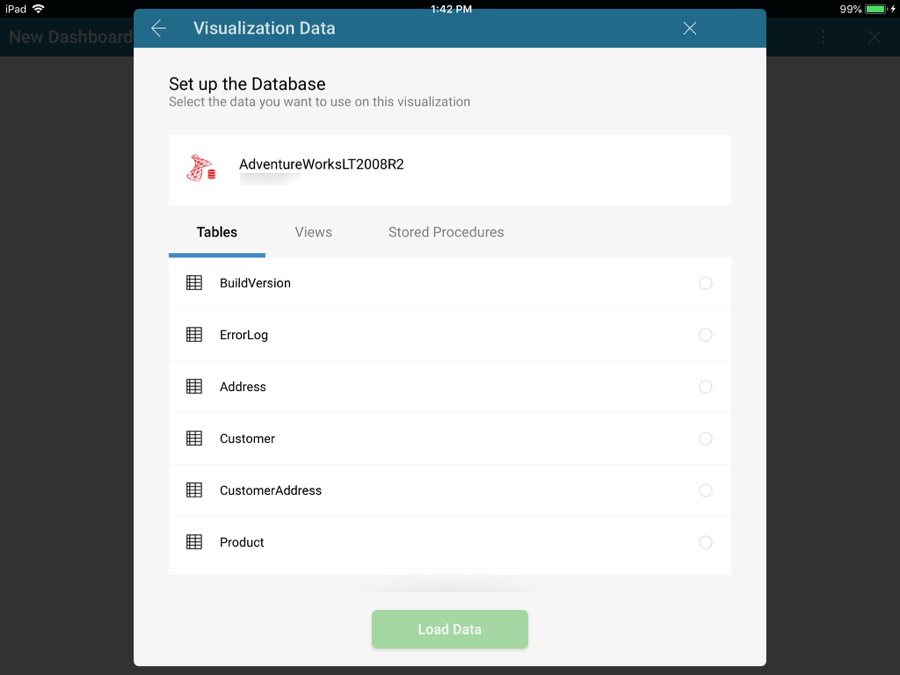Tap the AdventureWorksLT2008R2 database icon

(201, 168)
